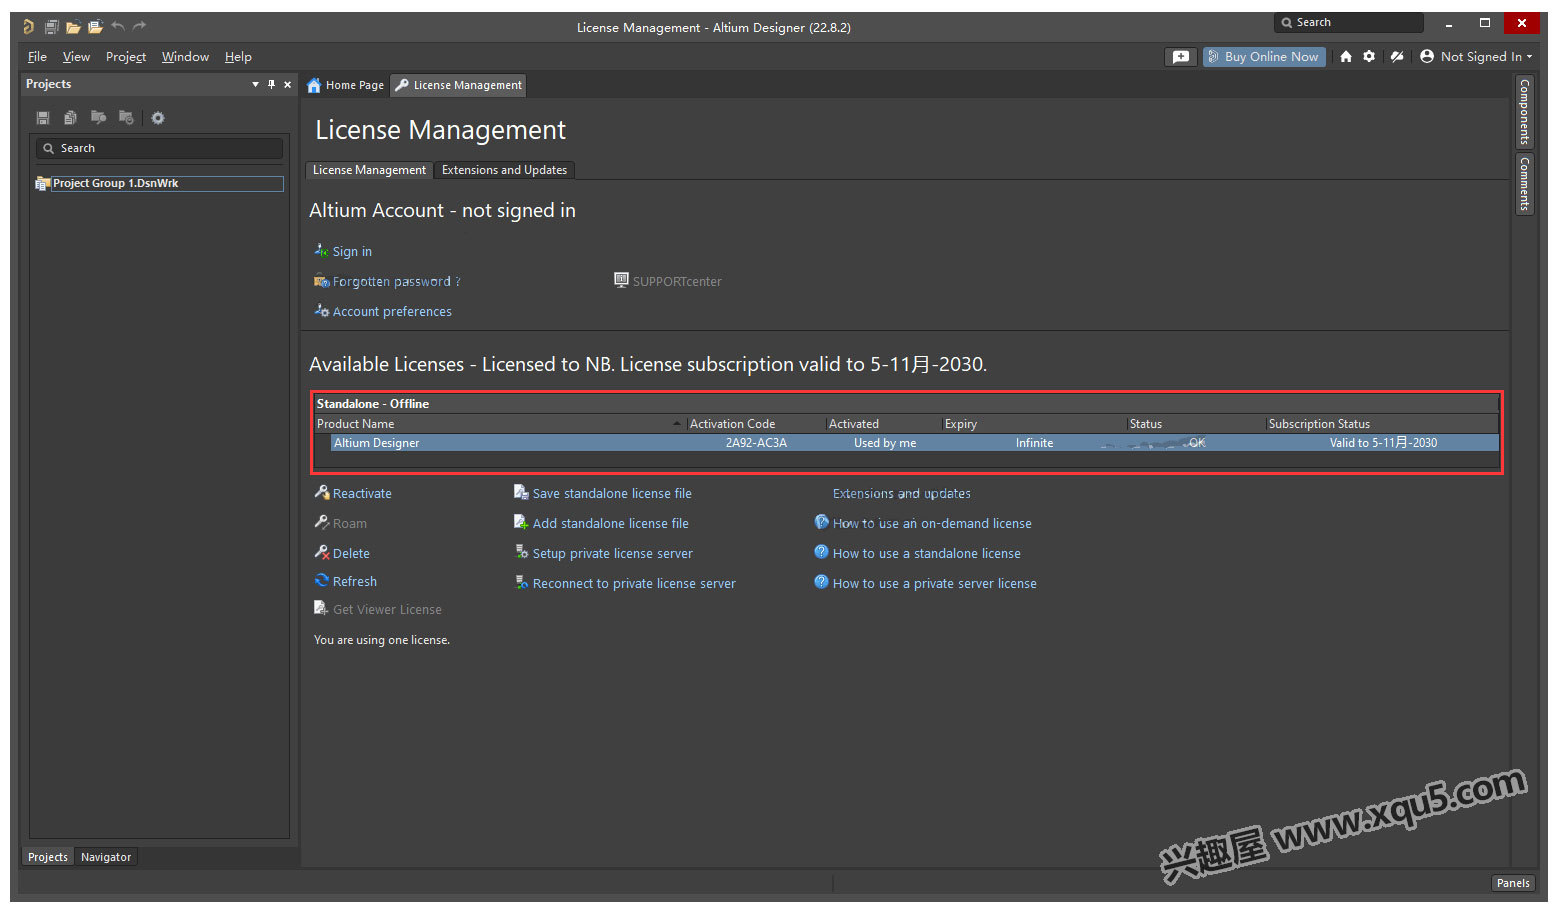
Task: Open Preferences gear icon in top bar
Action: click(x=1369, y=57)
